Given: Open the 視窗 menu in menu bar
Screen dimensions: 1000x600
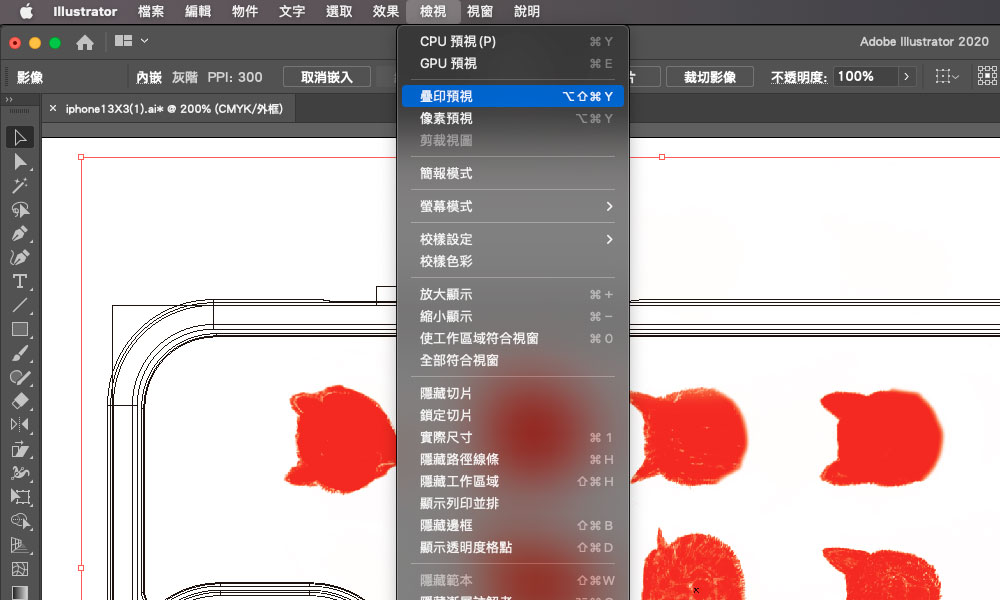Looking at the screenshot, I should (480, 12).
